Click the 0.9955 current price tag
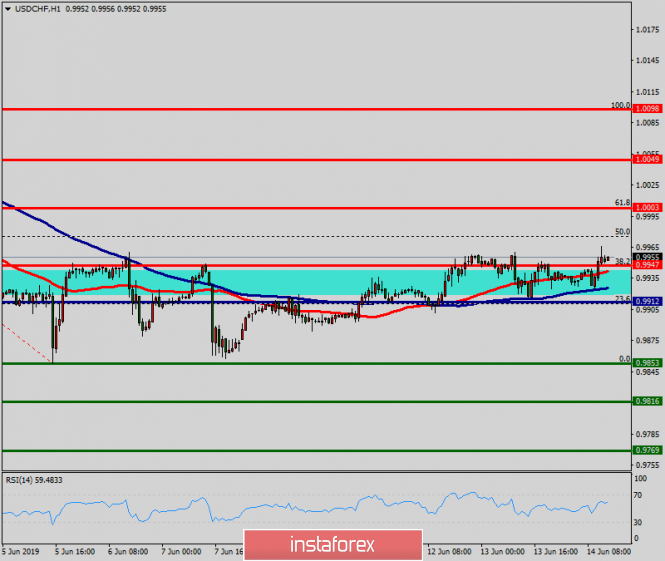The image size is (665, 561). (x=647, y=257)
